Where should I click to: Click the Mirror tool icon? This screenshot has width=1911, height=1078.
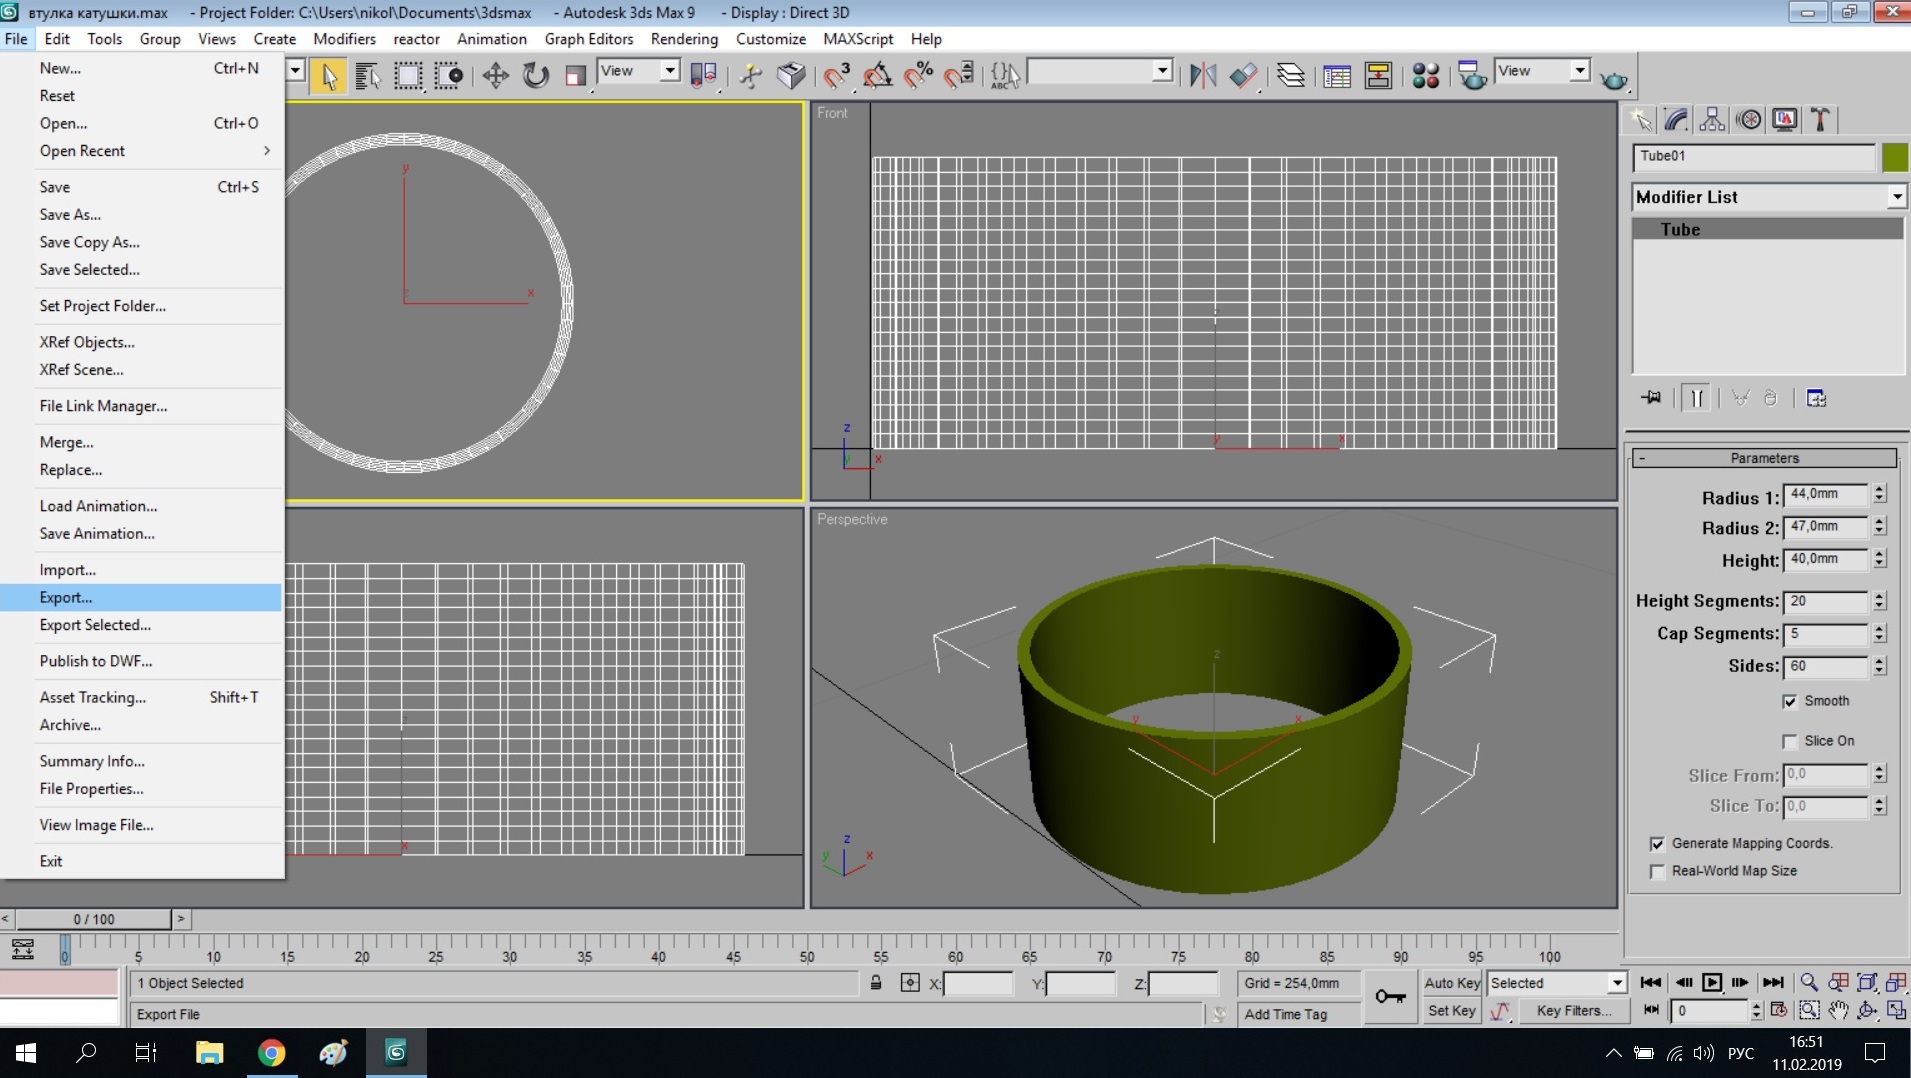point(1203,76)
